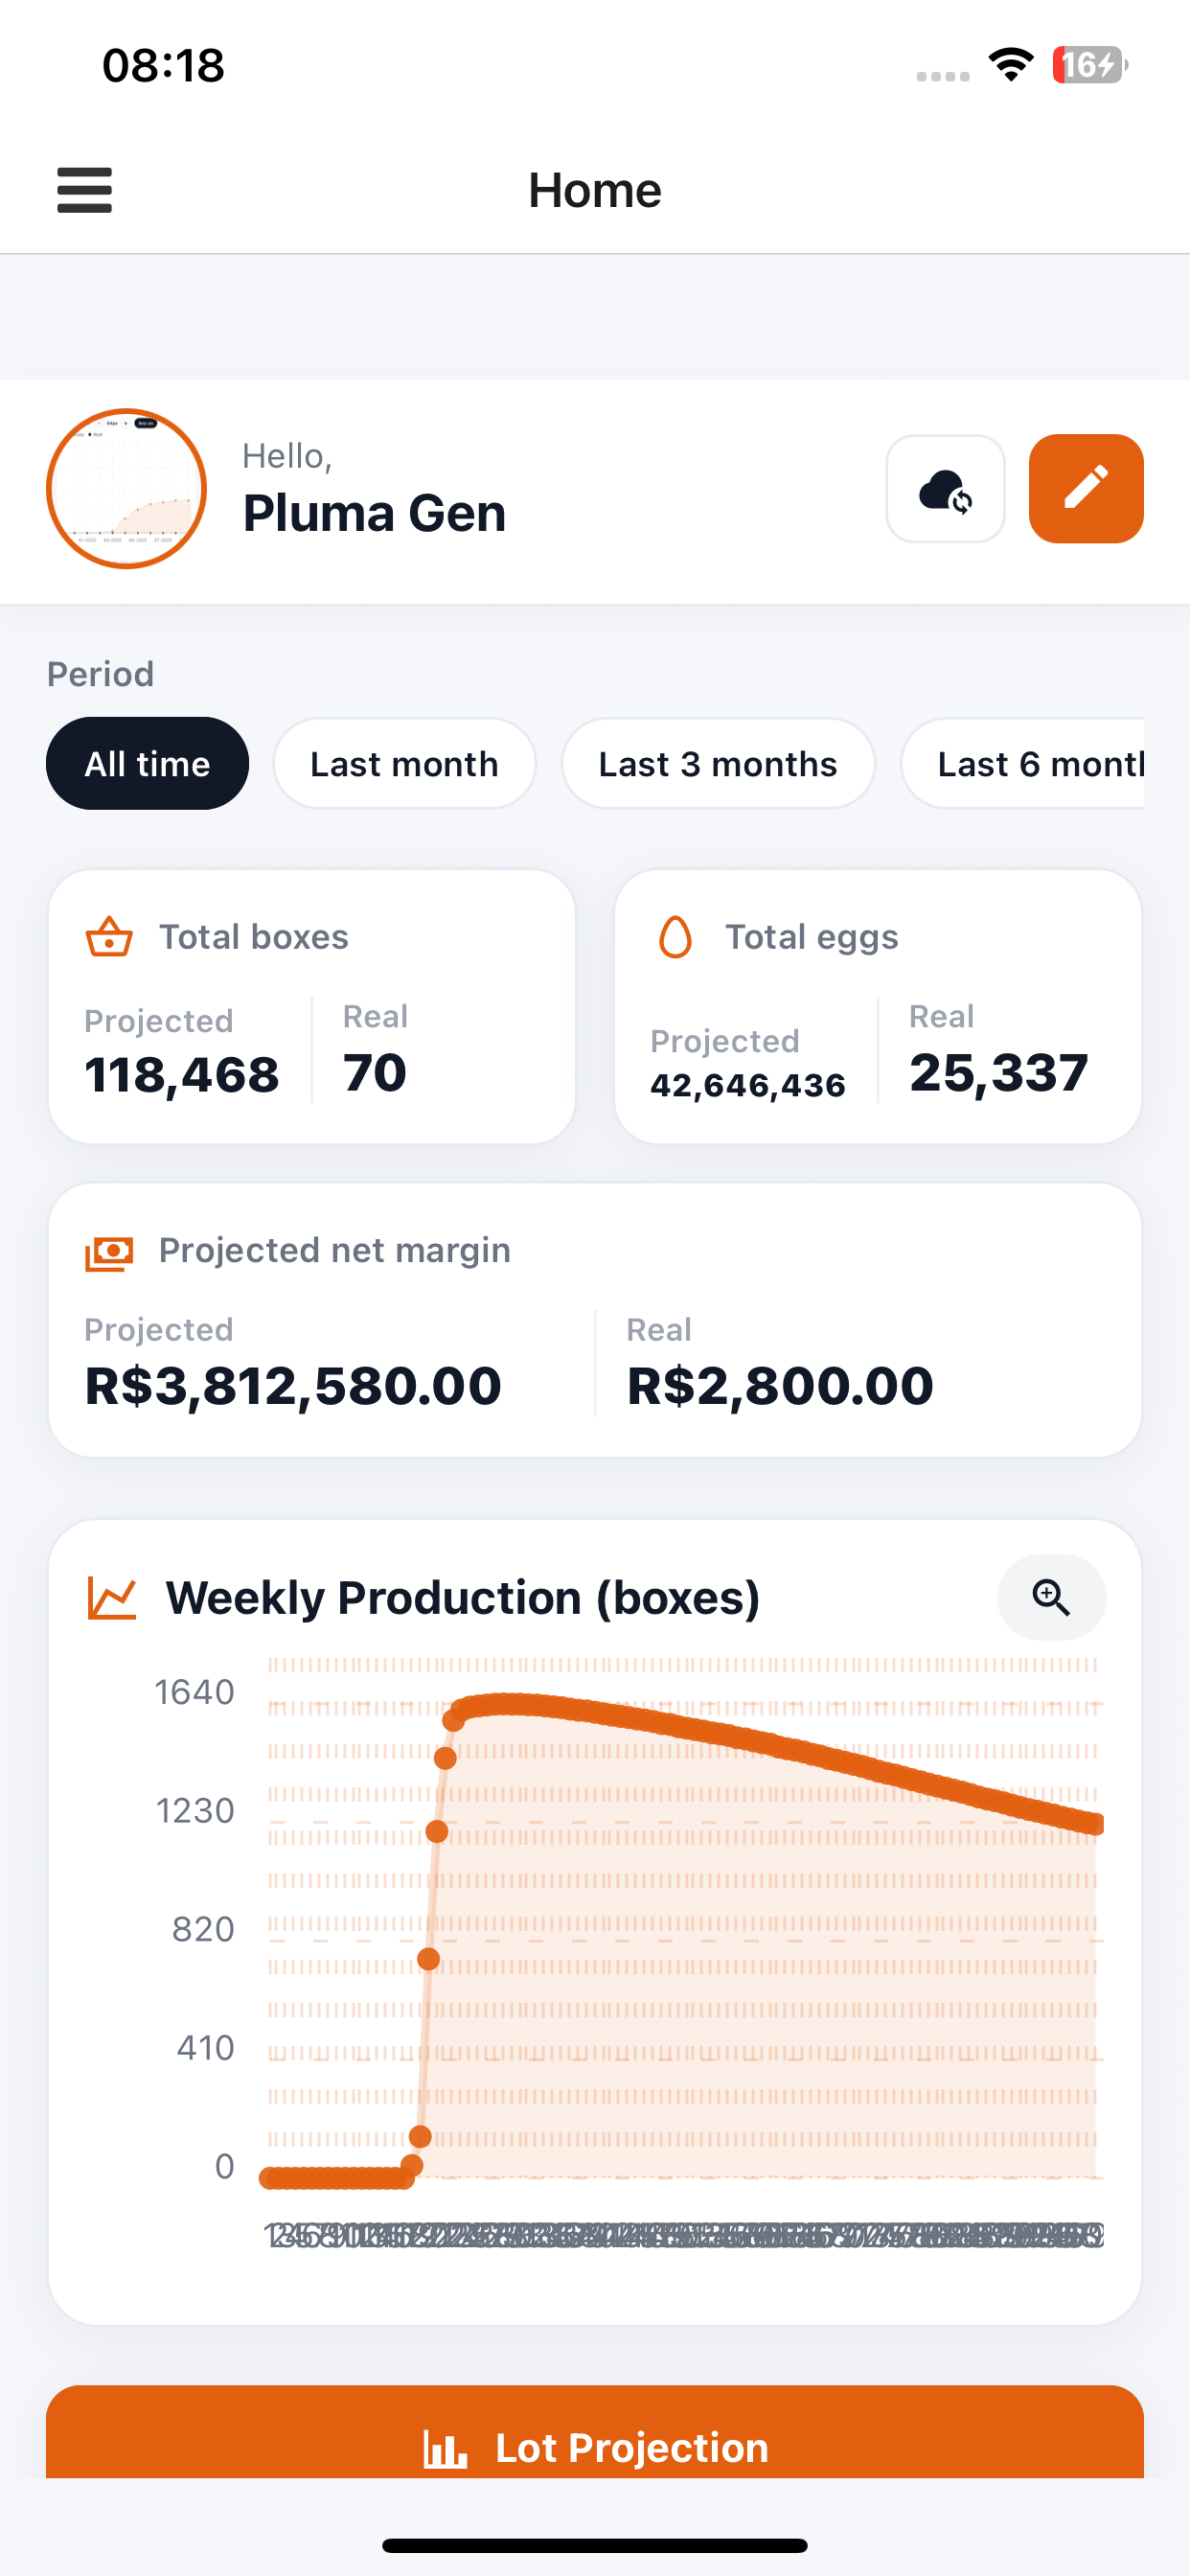The image size is (1190, 2576).
Task: Tap the Pluma Gen profile avatar
Action: (126, 489)
